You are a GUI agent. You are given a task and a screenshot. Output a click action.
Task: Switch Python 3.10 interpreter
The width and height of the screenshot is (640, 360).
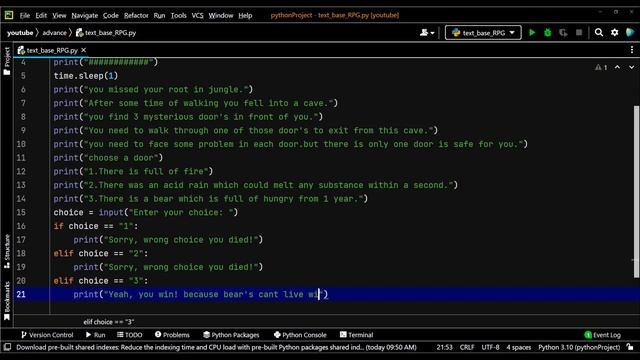tap(579, 347)
